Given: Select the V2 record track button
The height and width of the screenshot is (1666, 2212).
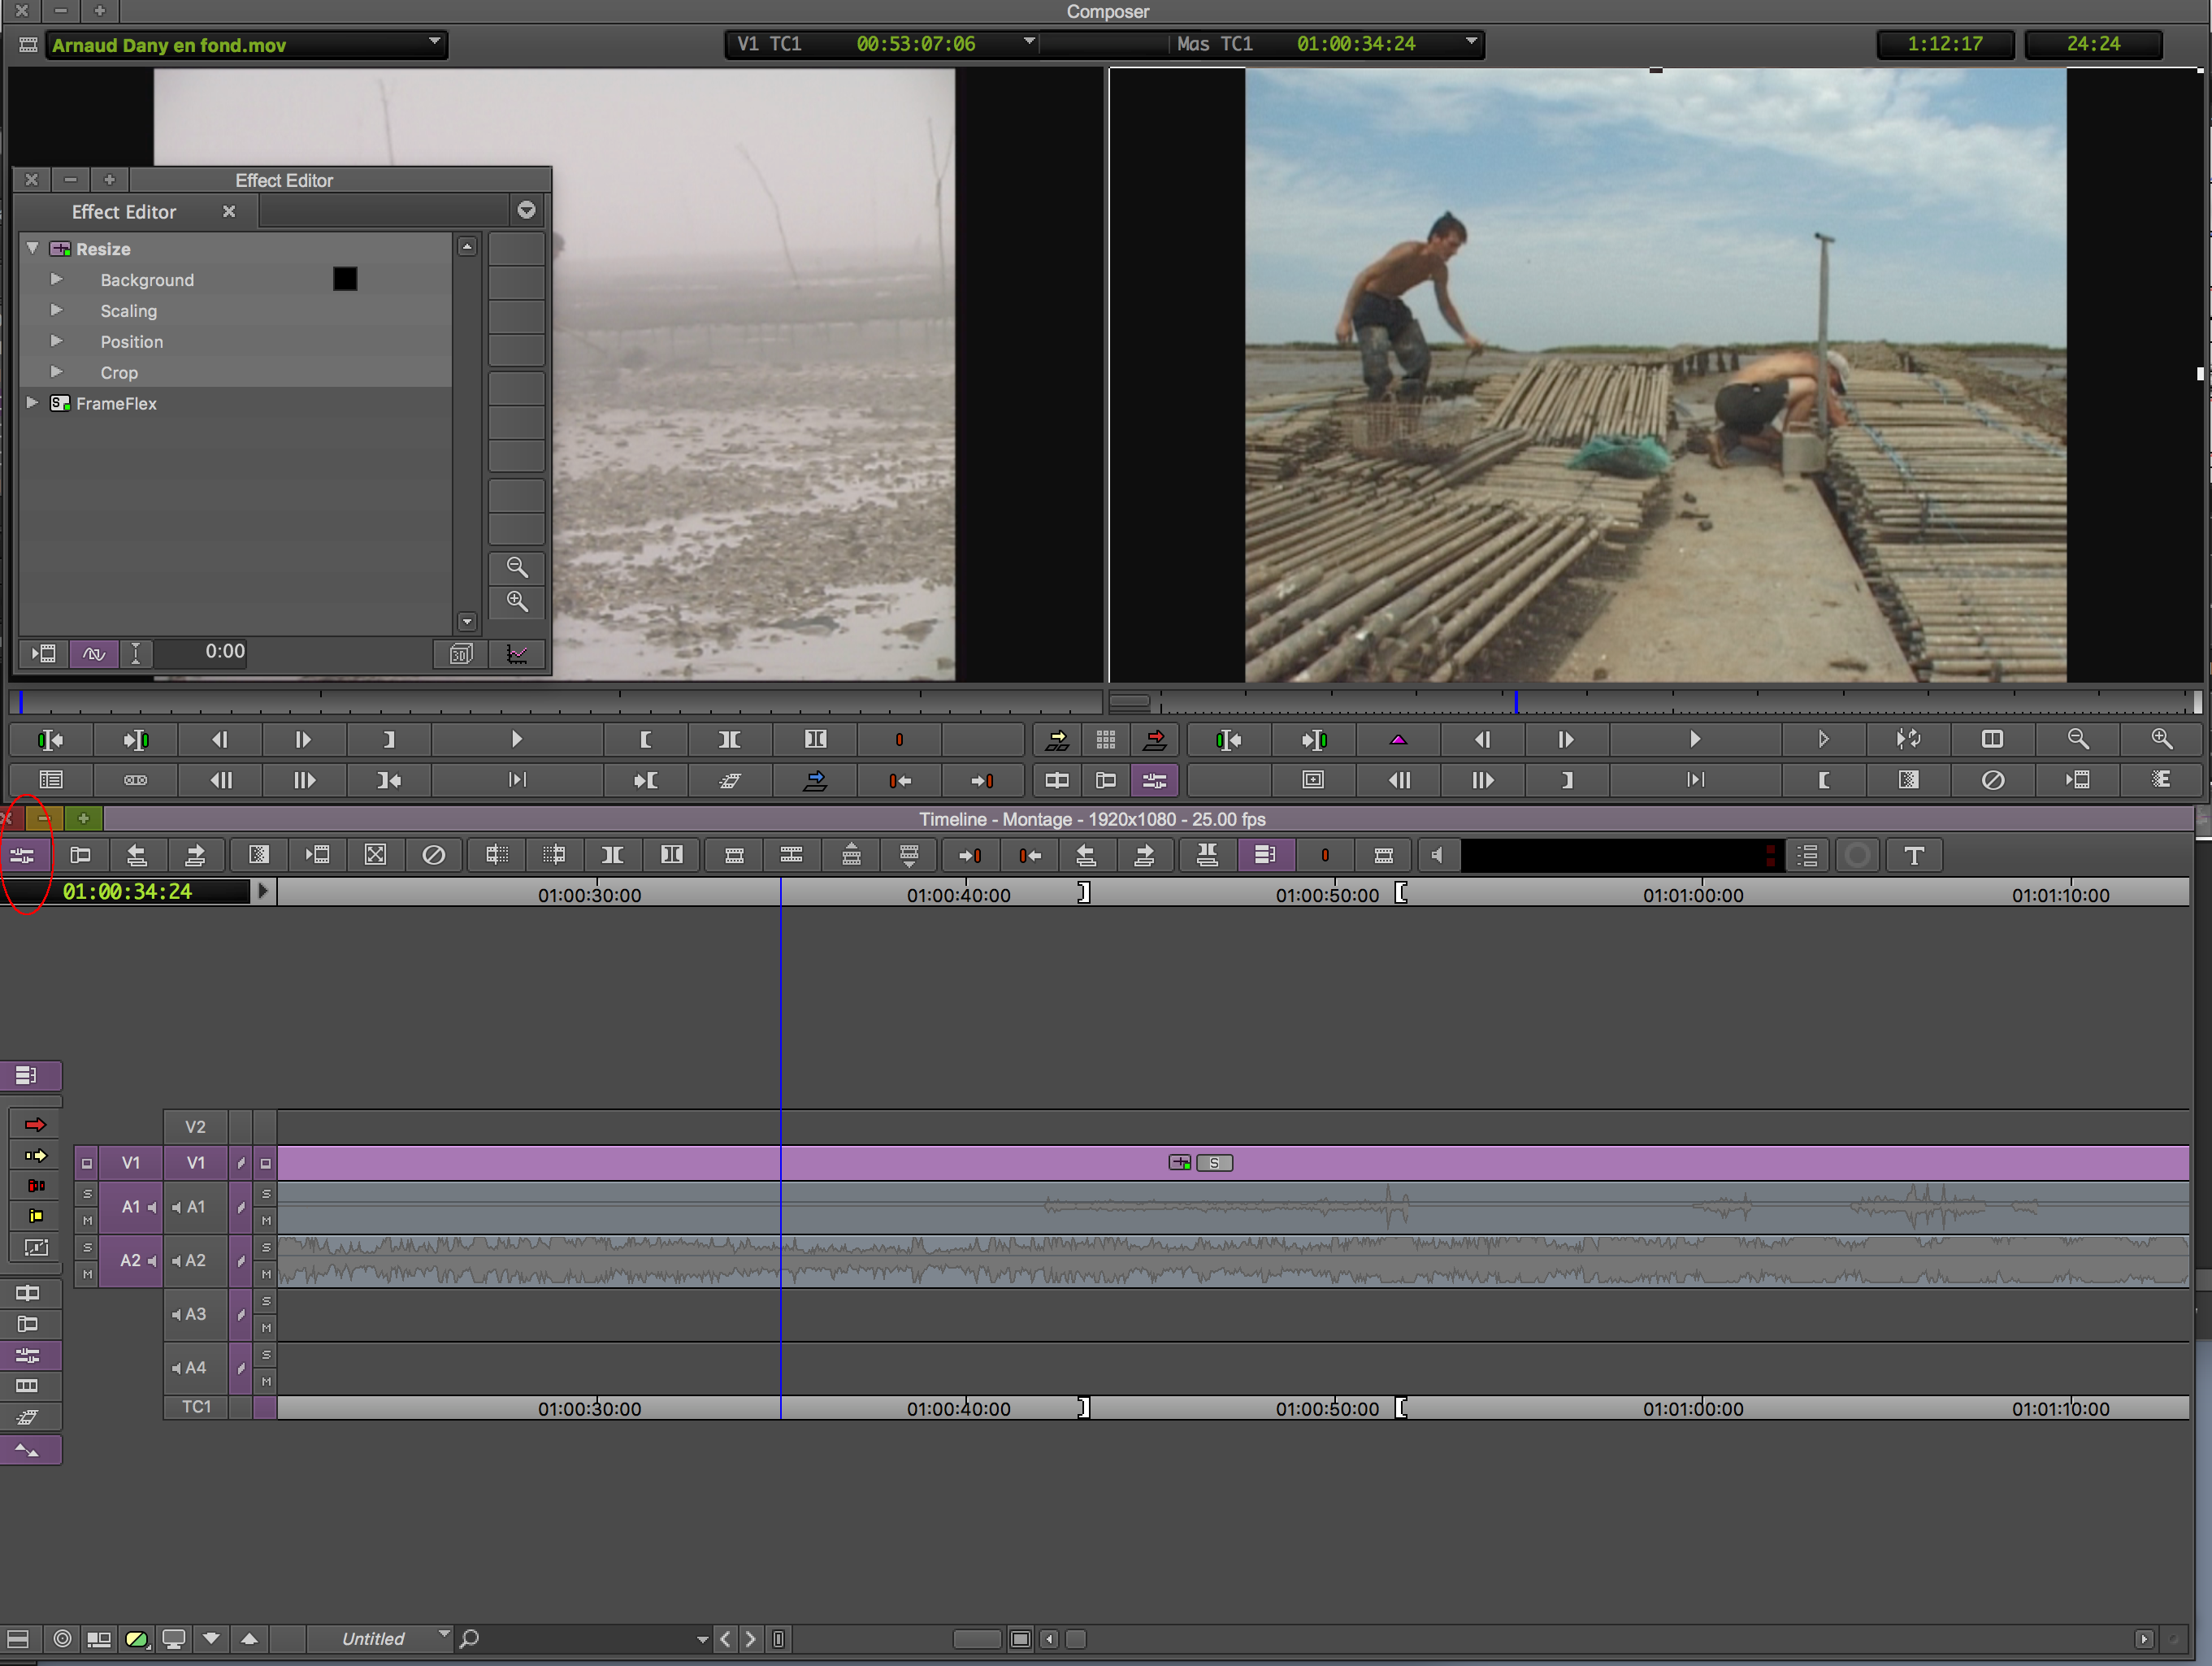Looking at the screenshot, I should (x=195, y=1127).
